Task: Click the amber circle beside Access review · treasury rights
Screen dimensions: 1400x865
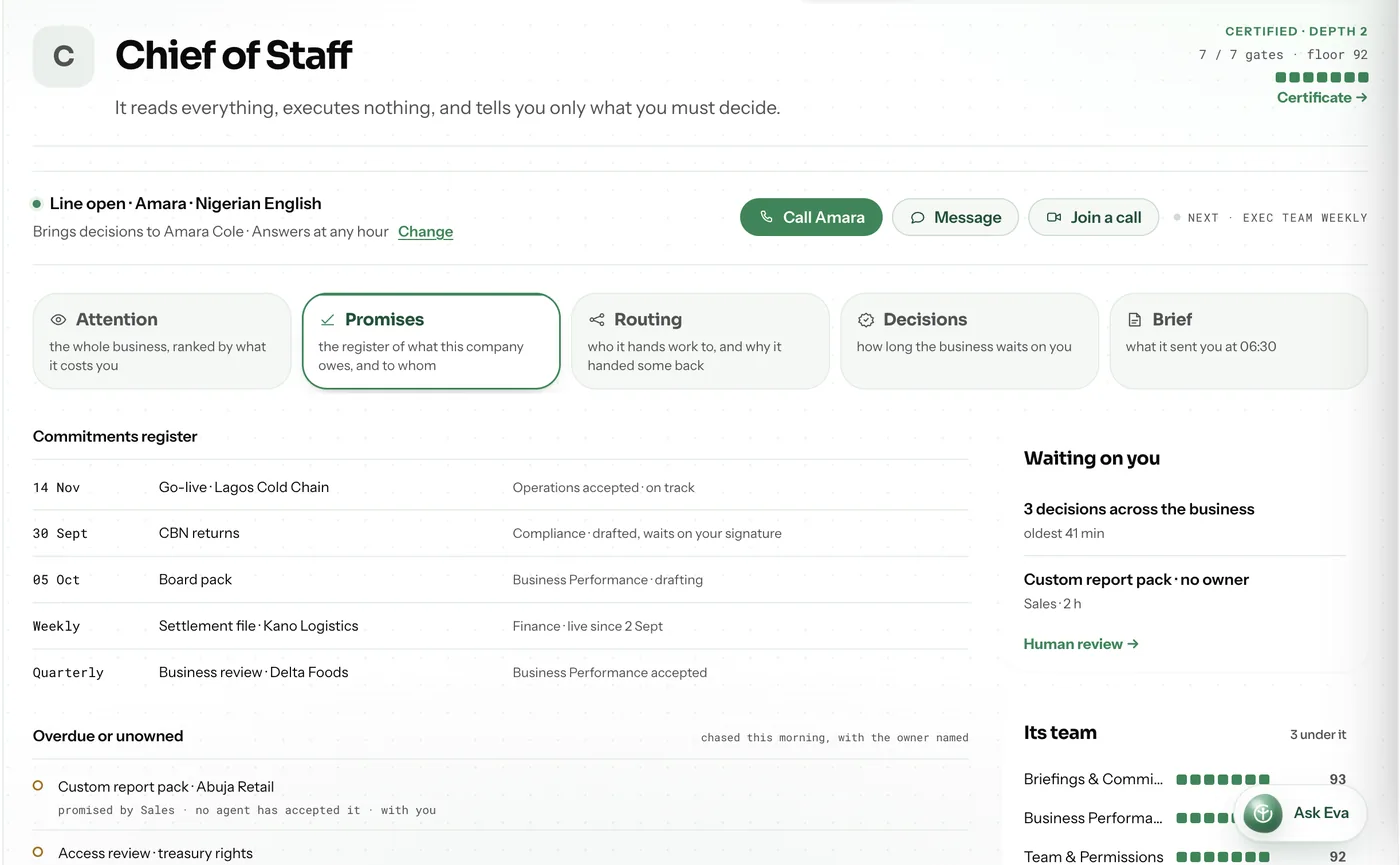Action: coord(38,852)
